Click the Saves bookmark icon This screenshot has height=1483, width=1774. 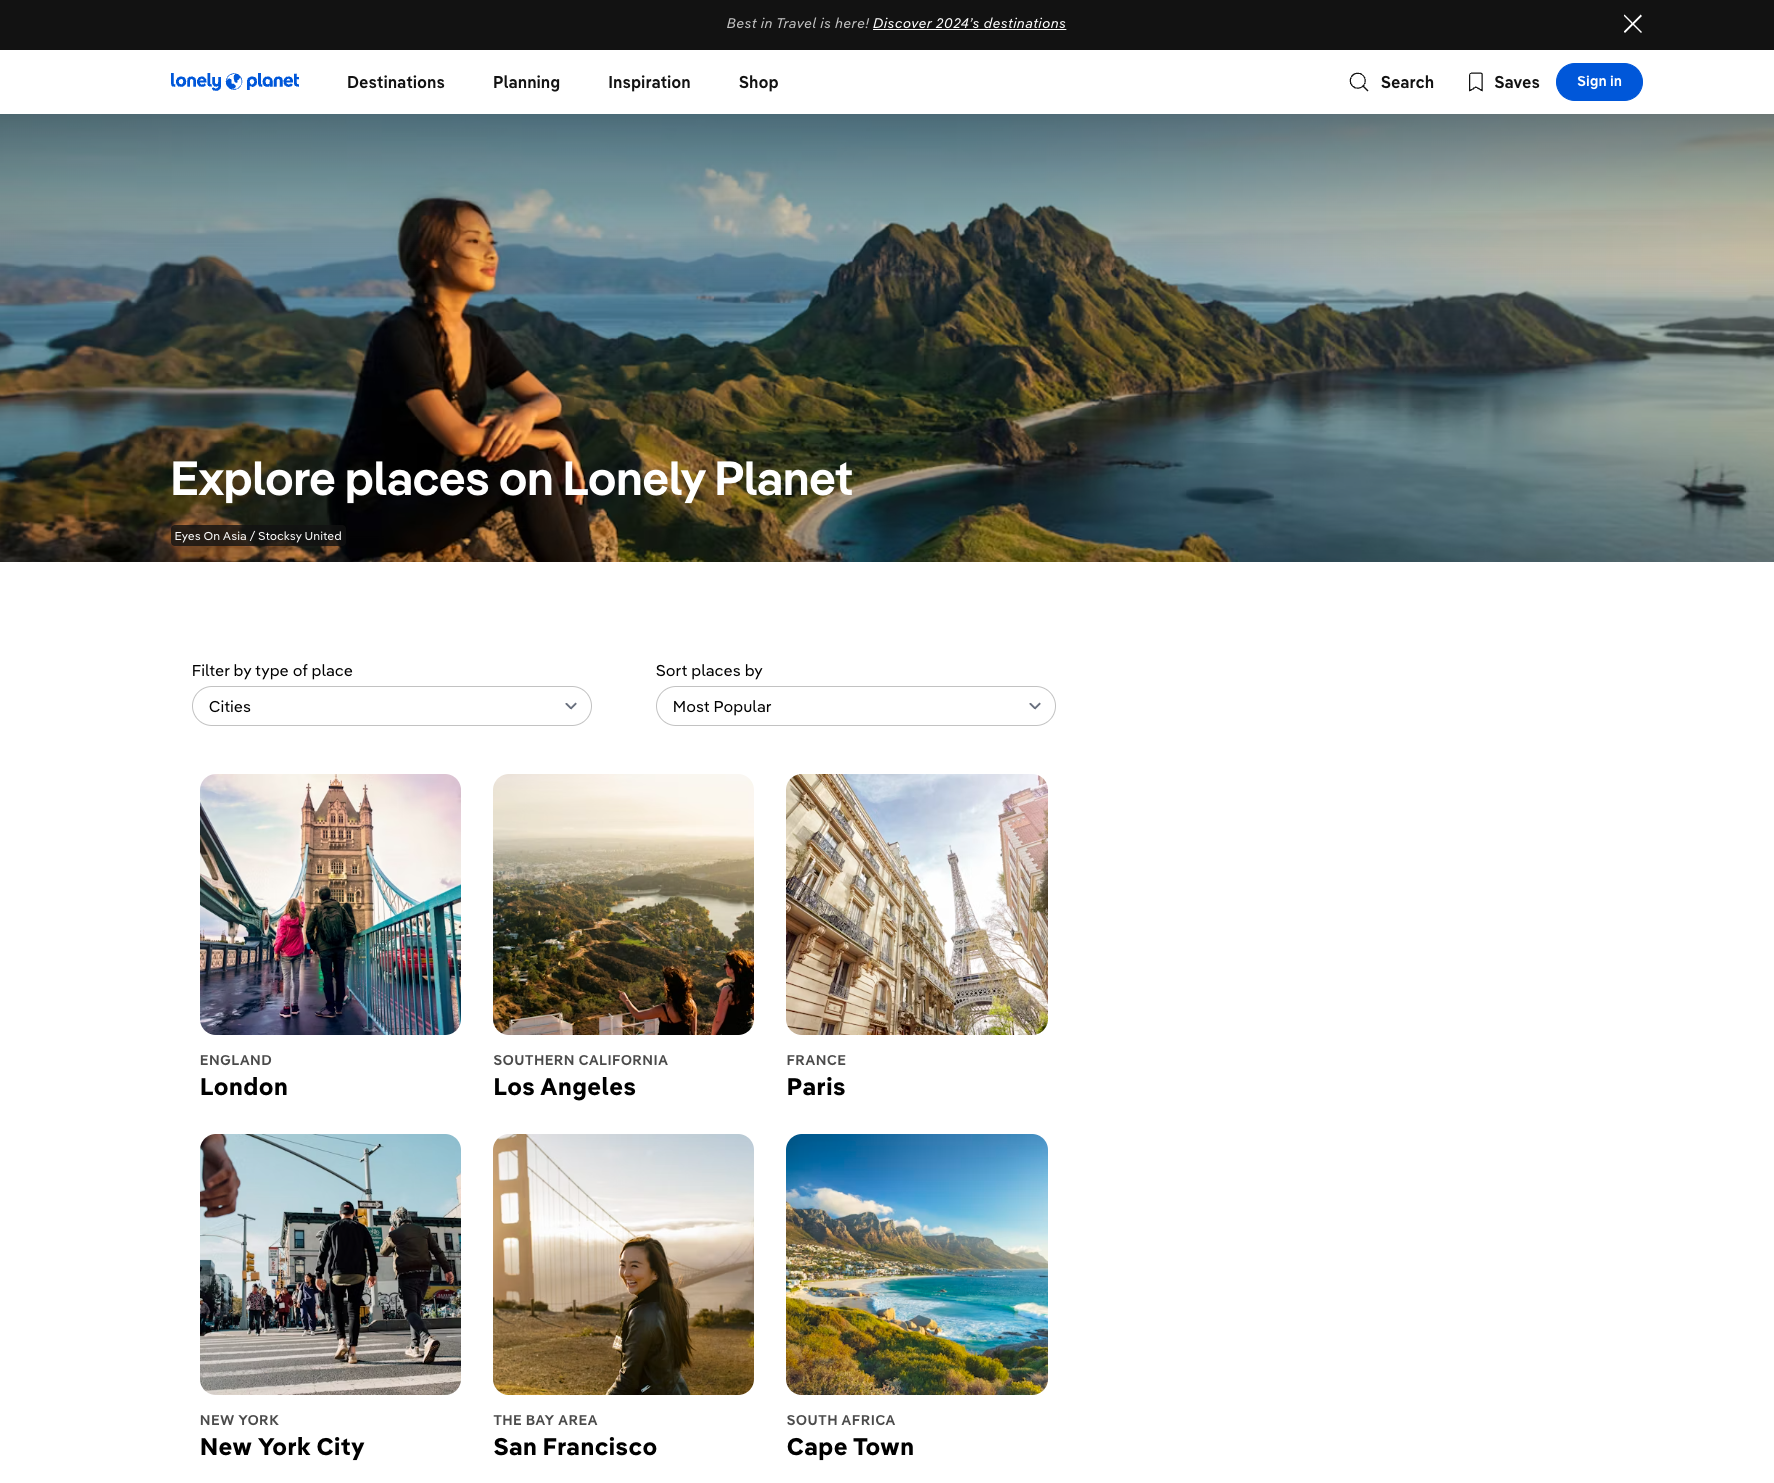click(1475, 82)
